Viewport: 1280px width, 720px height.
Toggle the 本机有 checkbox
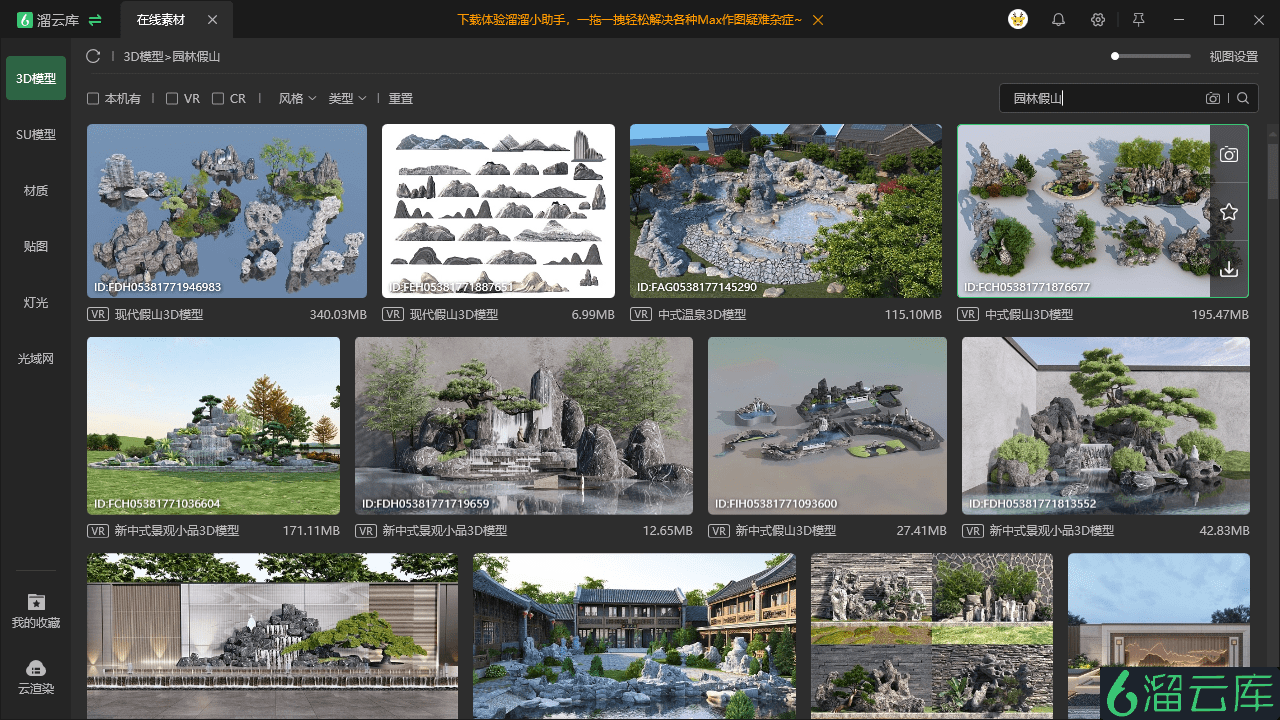93,99
